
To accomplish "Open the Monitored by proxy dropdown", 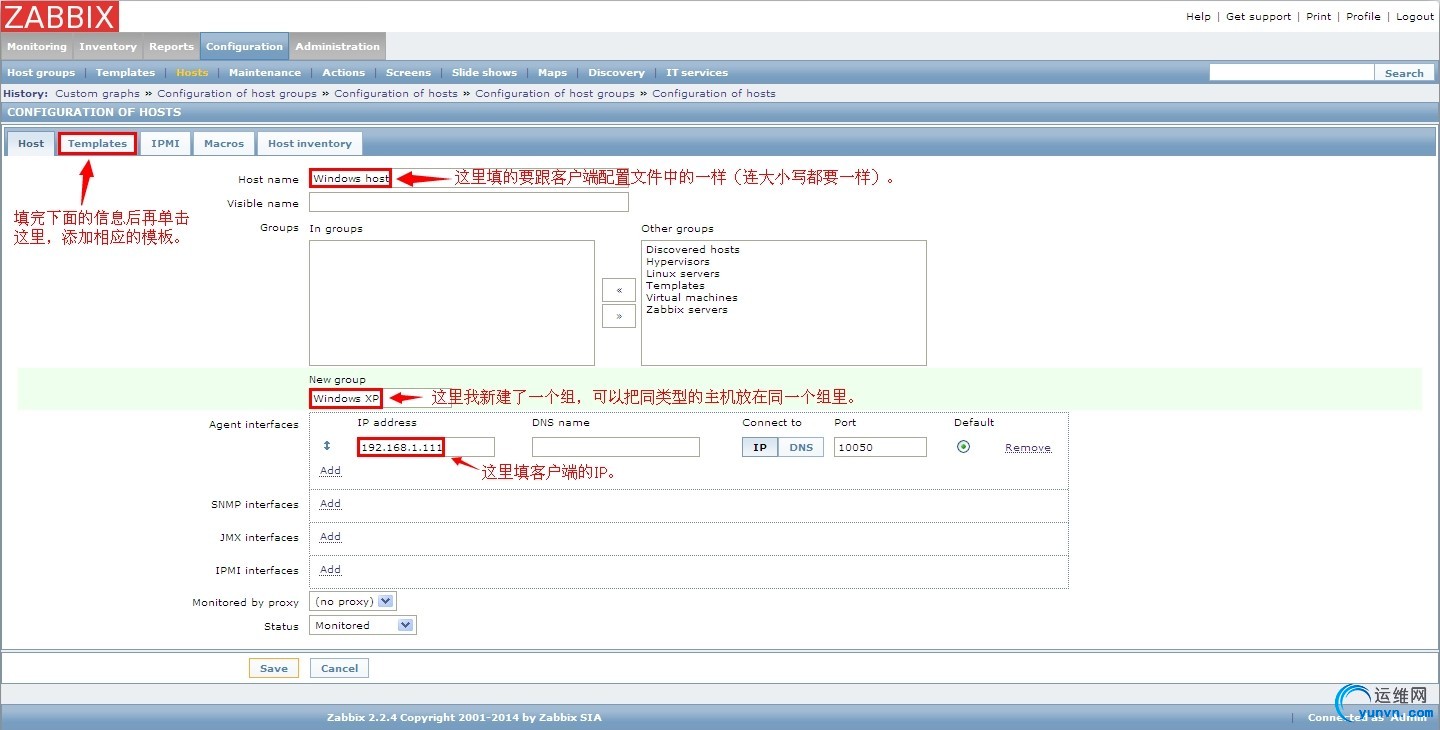I will (x=353, y=602).
